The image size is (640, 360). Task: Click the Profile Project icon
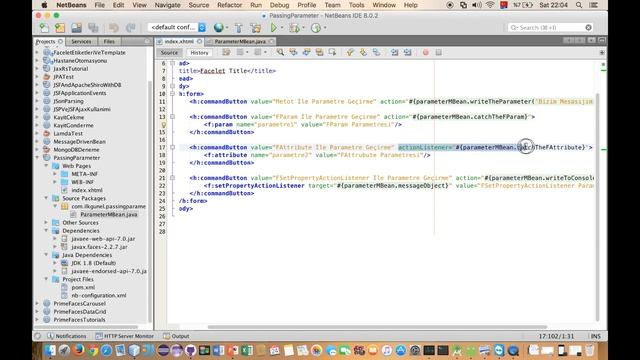316,28
